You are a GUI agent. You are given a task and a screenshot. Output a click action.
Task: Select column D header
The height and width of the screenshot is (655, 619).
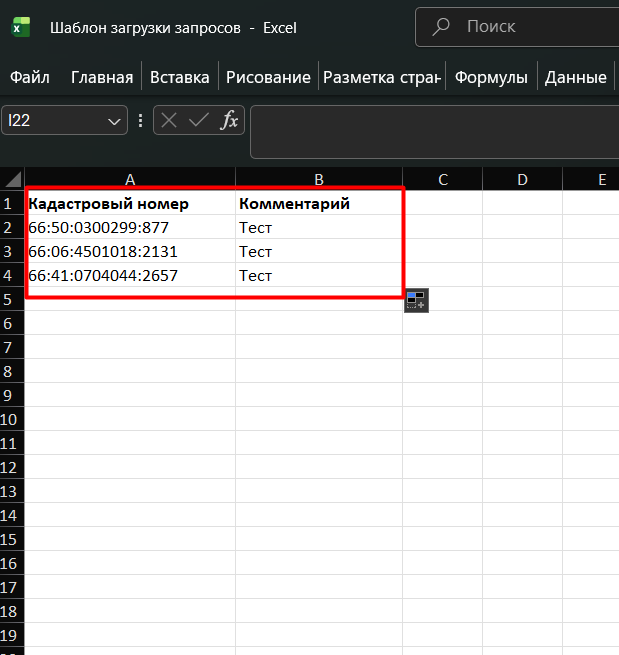click(523, 179)
